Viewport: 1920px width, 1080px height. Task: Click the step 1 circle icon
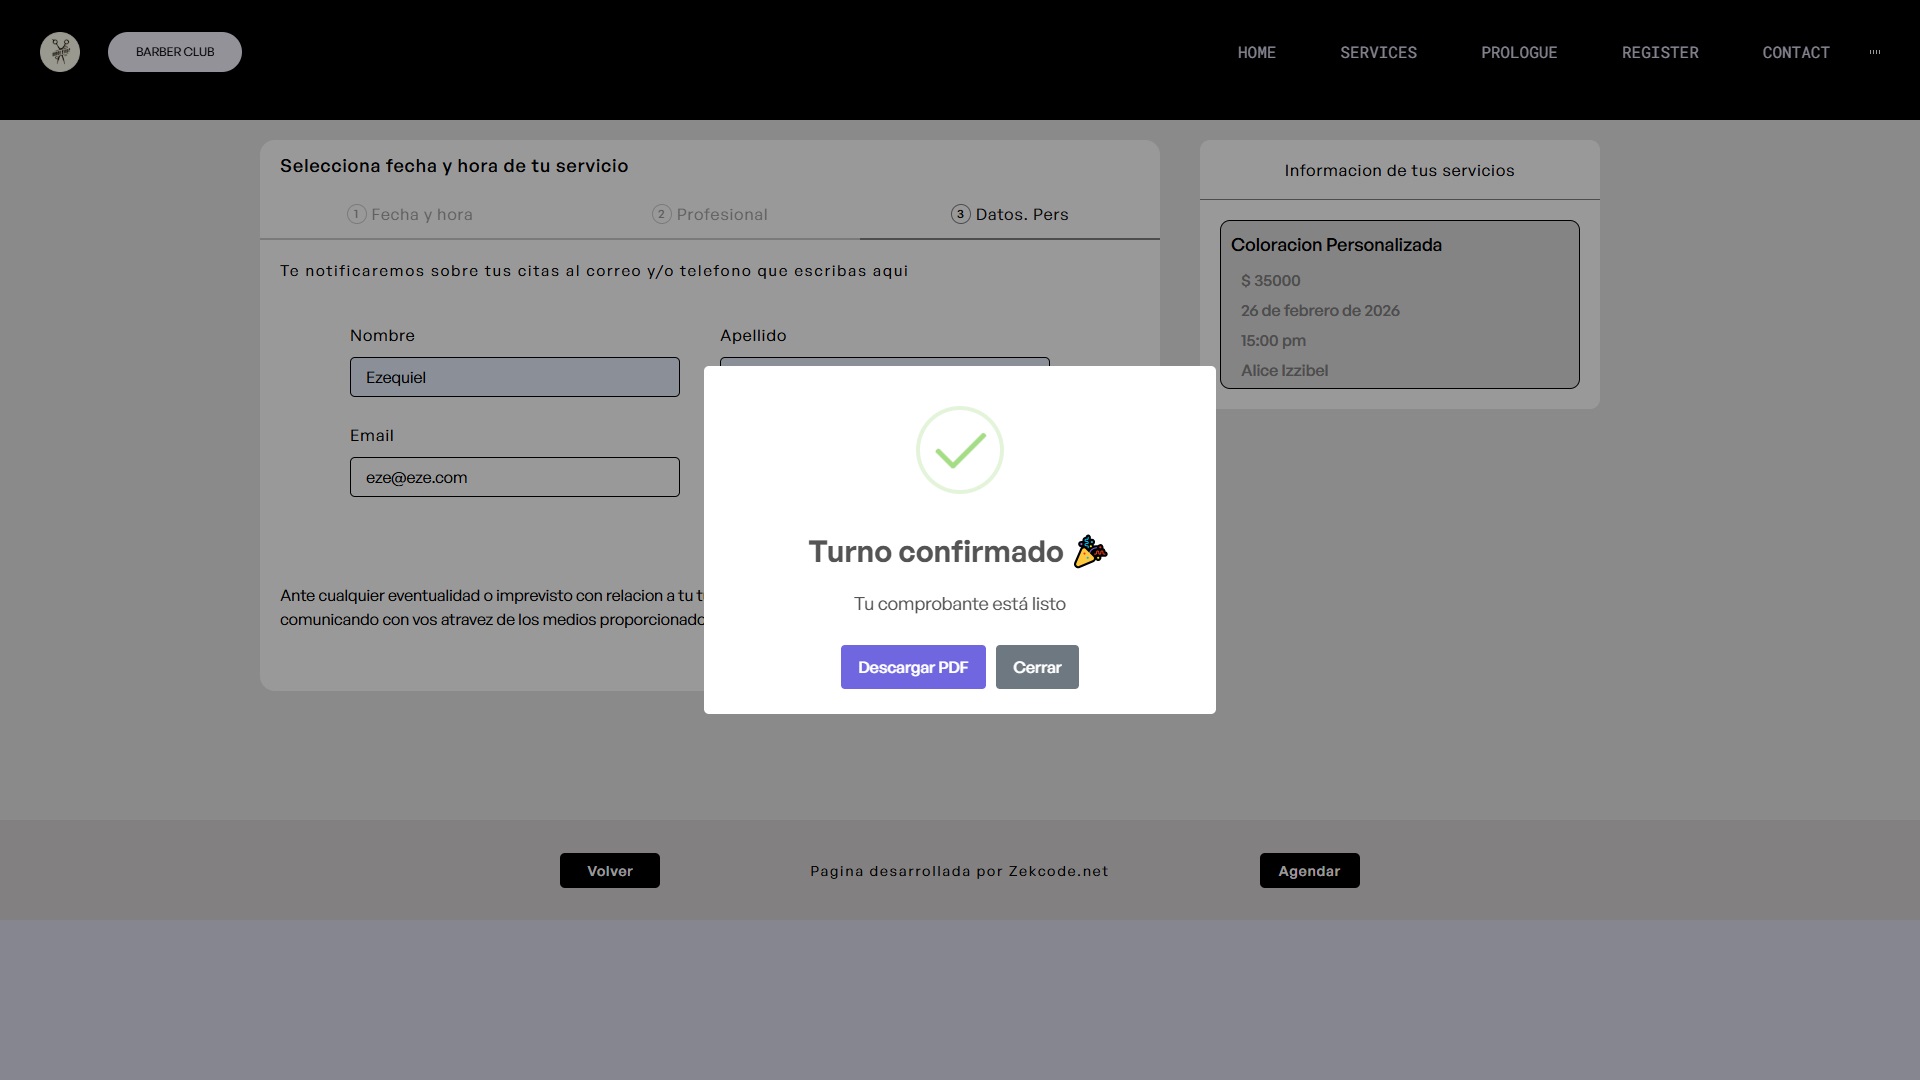pos(356,214)
